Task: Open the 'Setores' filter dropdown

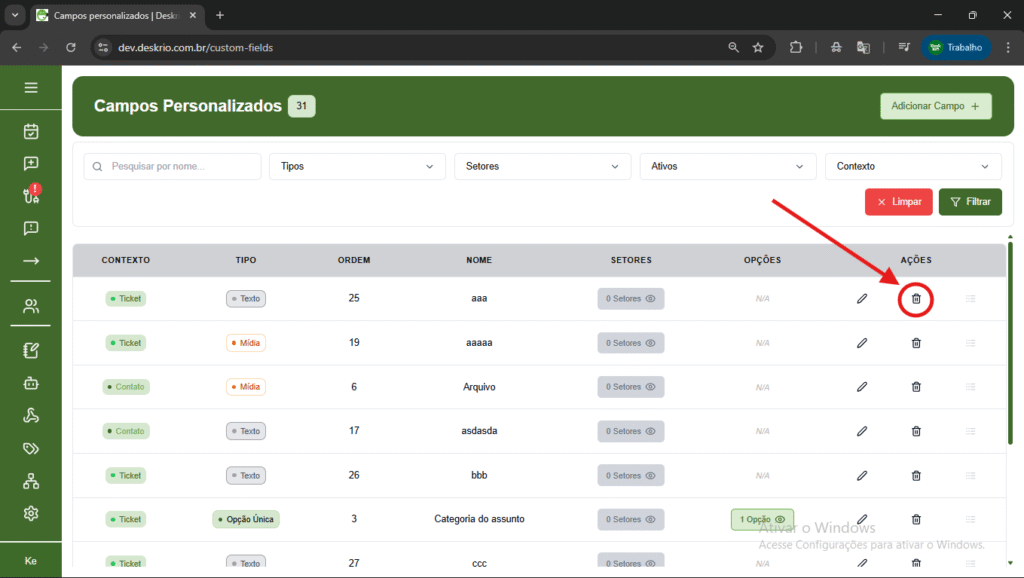Action: [x=542, y=166]
